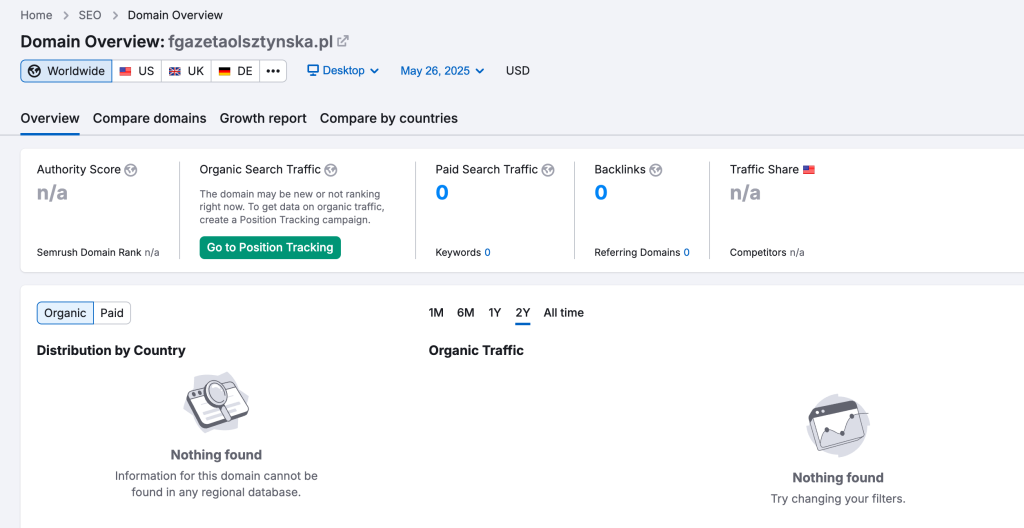This screenshot has width=1024, height=528.
Task: Click the USD currency label
Action: [x=518, y=71]
